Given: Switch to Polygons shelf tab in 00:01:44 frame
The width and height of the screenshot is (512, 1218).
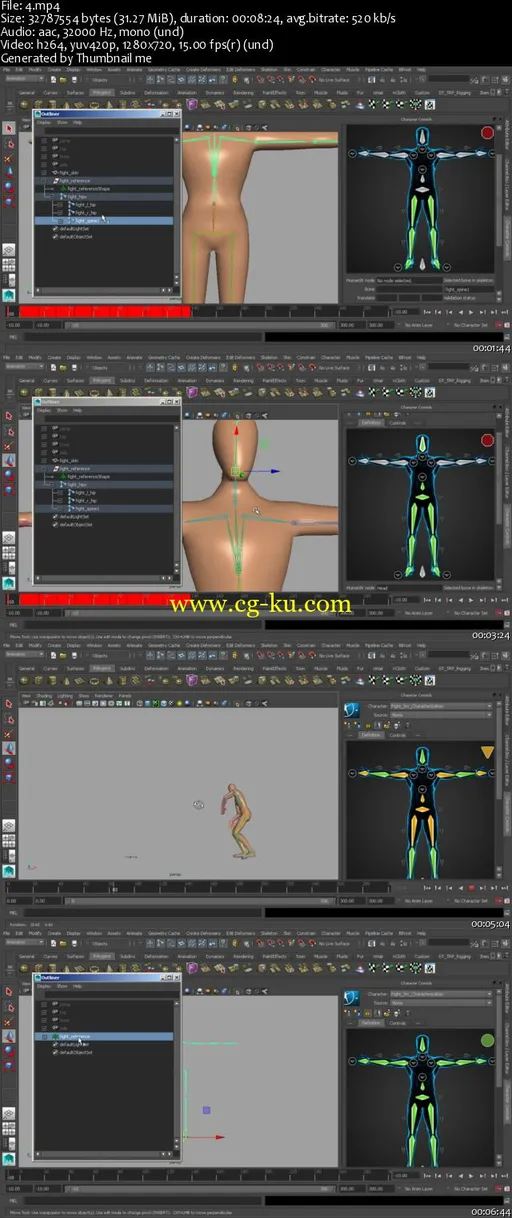Looking at the screenshot, I should pos(102,92).
